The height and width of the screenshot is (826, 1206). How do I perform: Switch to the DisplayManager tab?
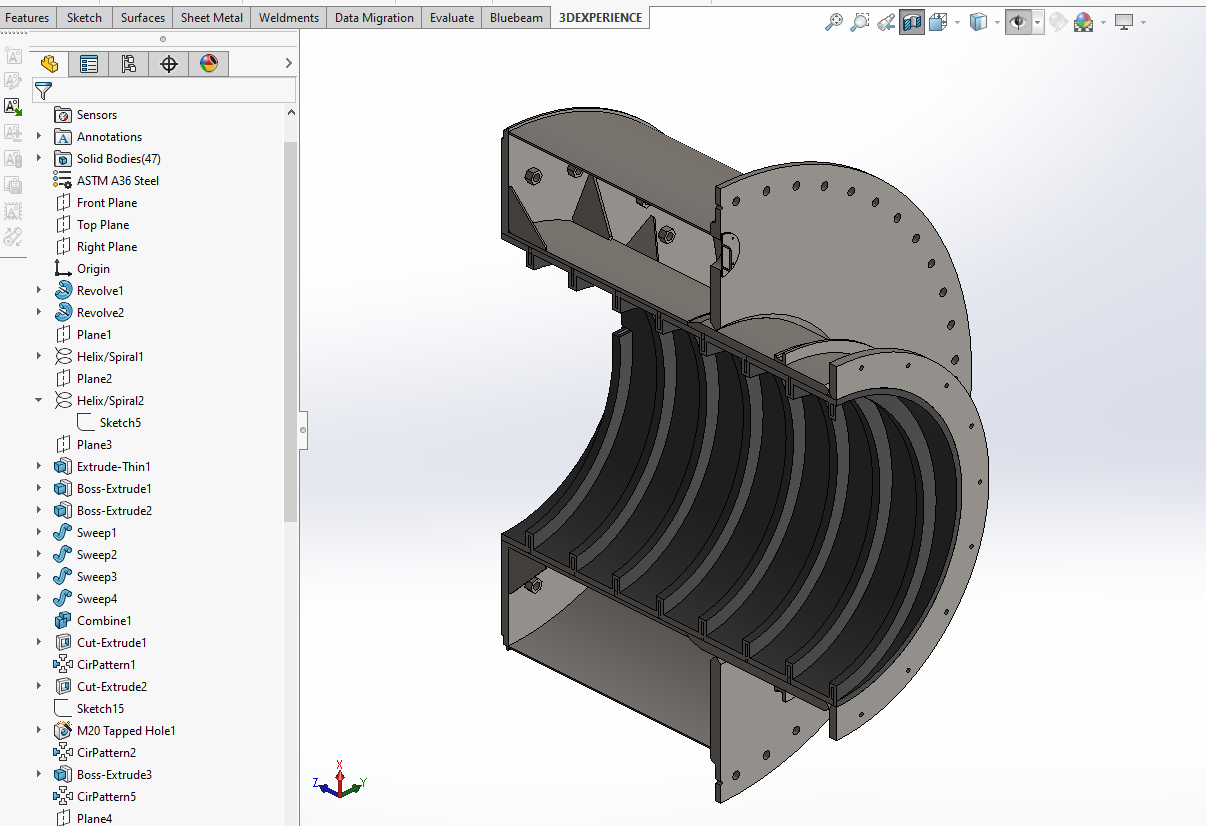pyautogui.click(x=208, y=64)
